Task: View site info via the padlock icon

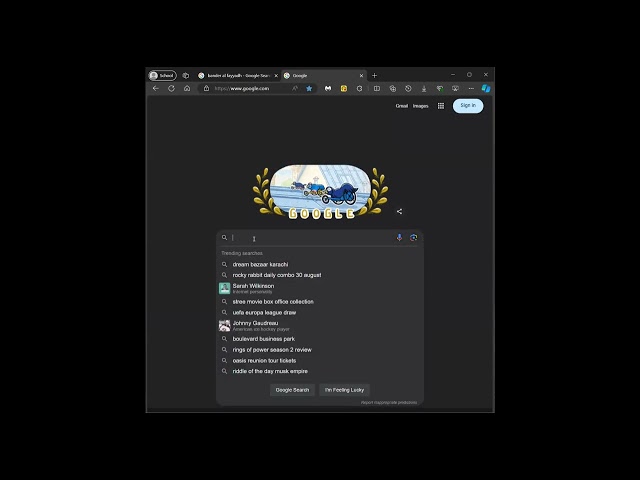Action: (207, 89)
